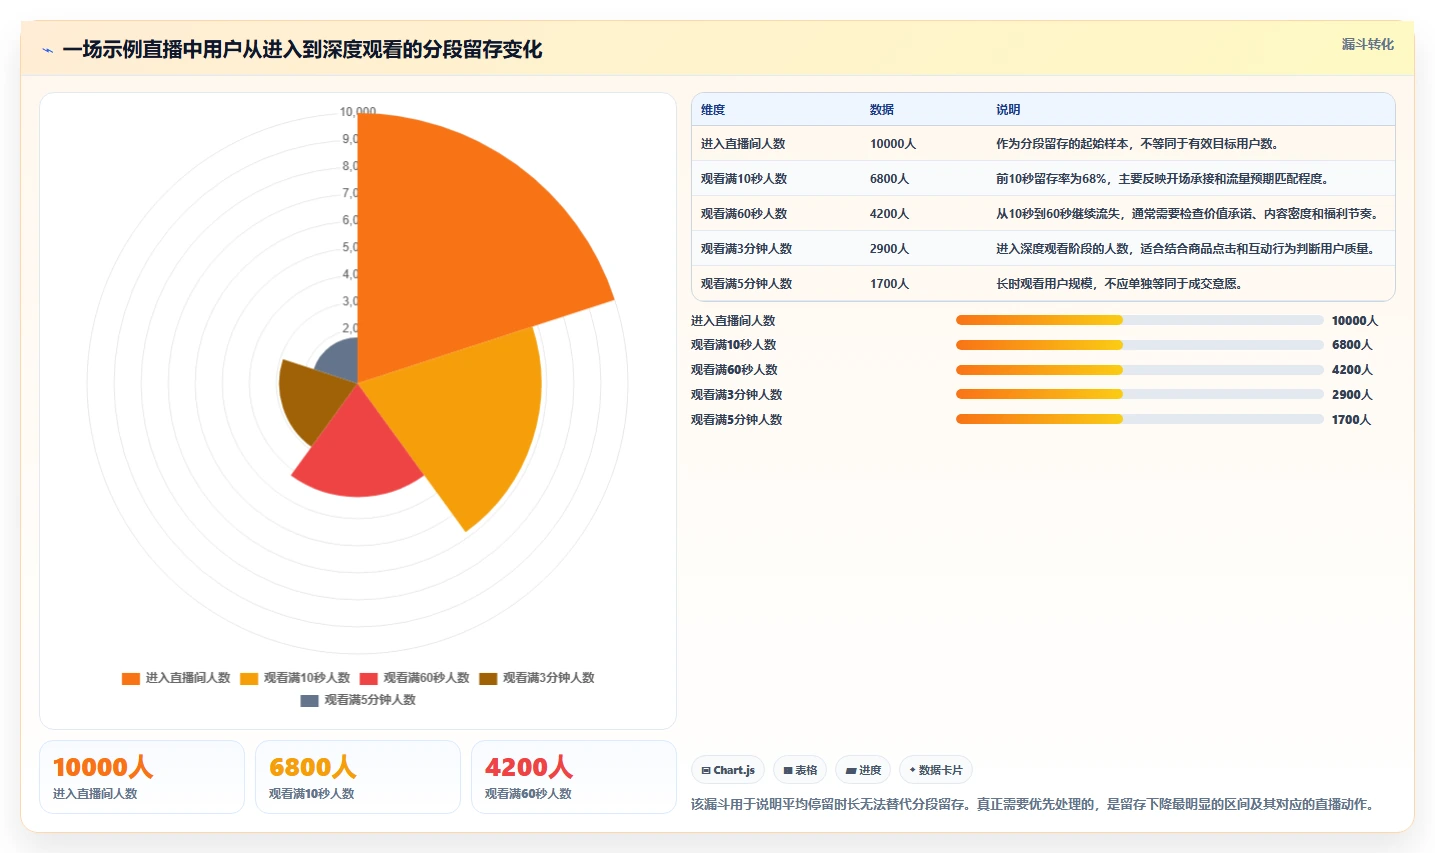
Task: Click the progress bar for 观看满5分钟人数
Action: point(1140,420)
